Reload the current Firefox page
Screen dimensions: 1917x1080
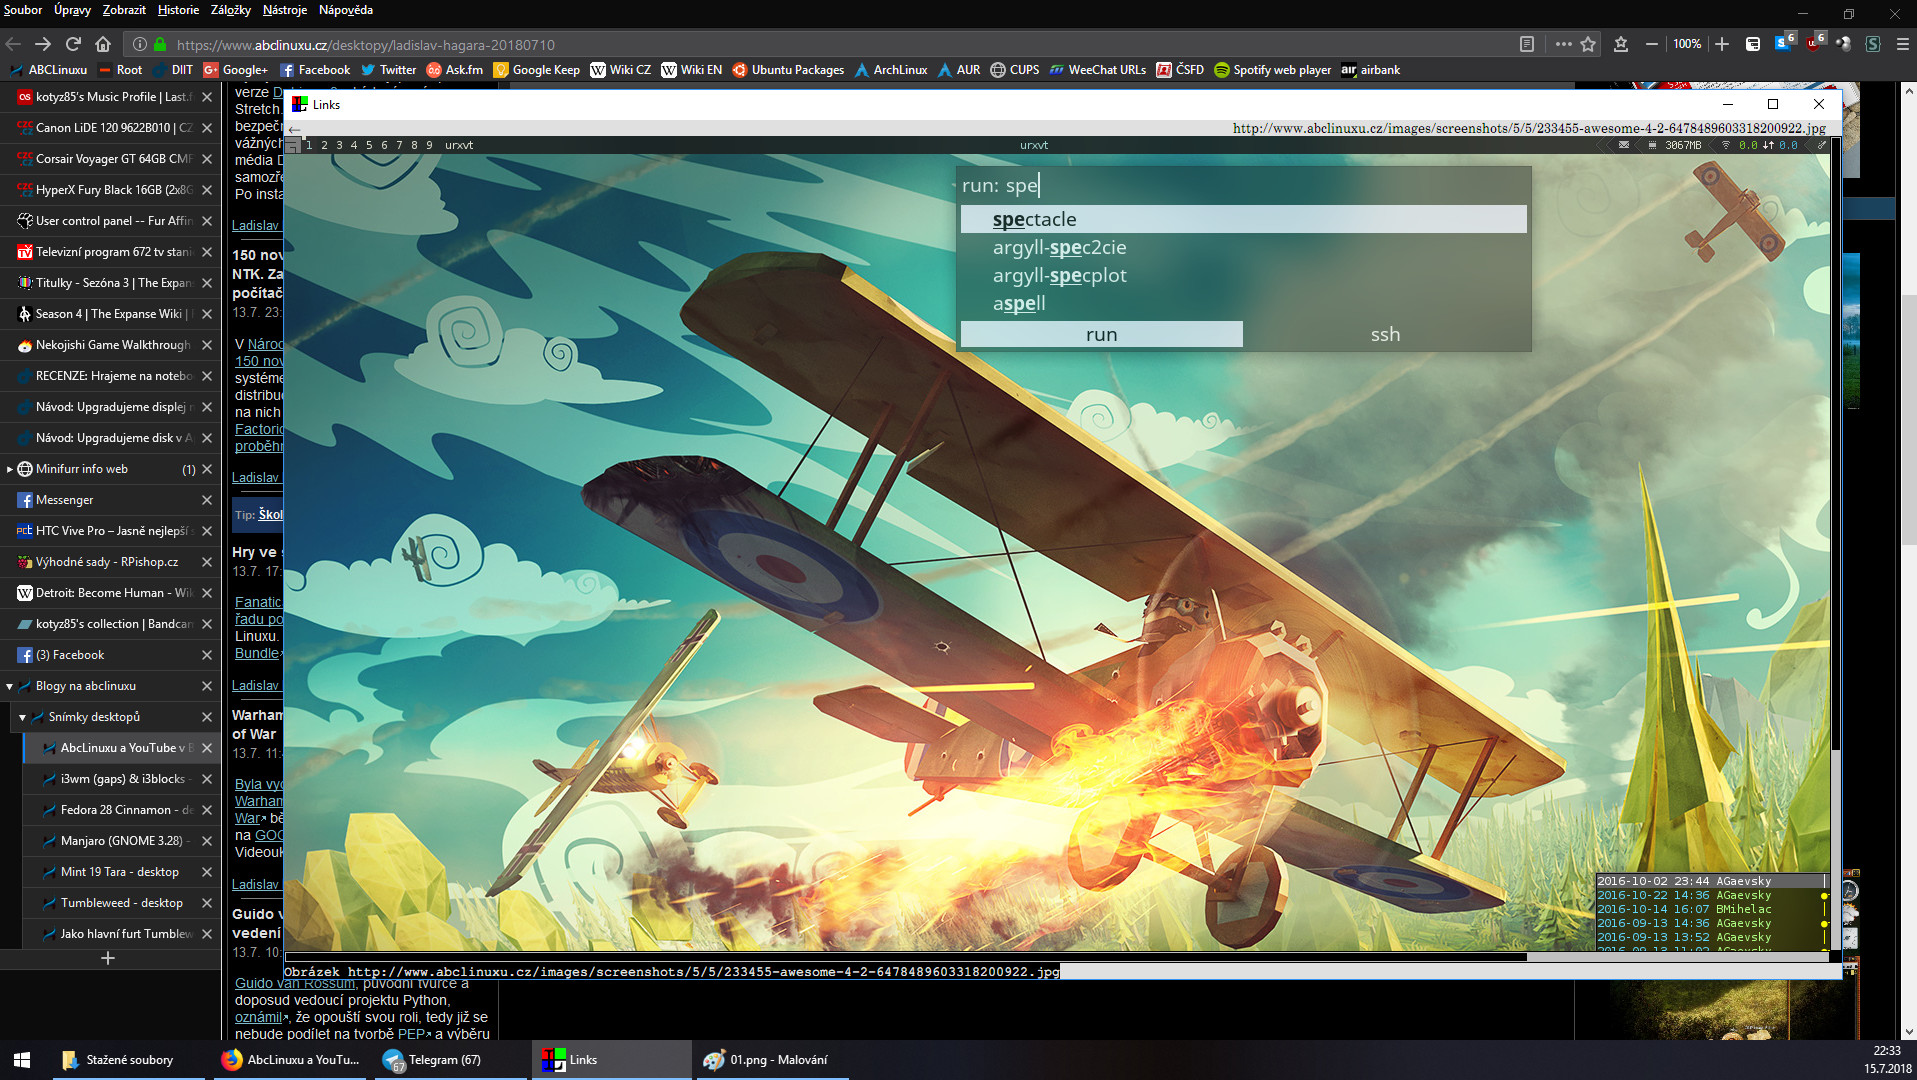73,44
